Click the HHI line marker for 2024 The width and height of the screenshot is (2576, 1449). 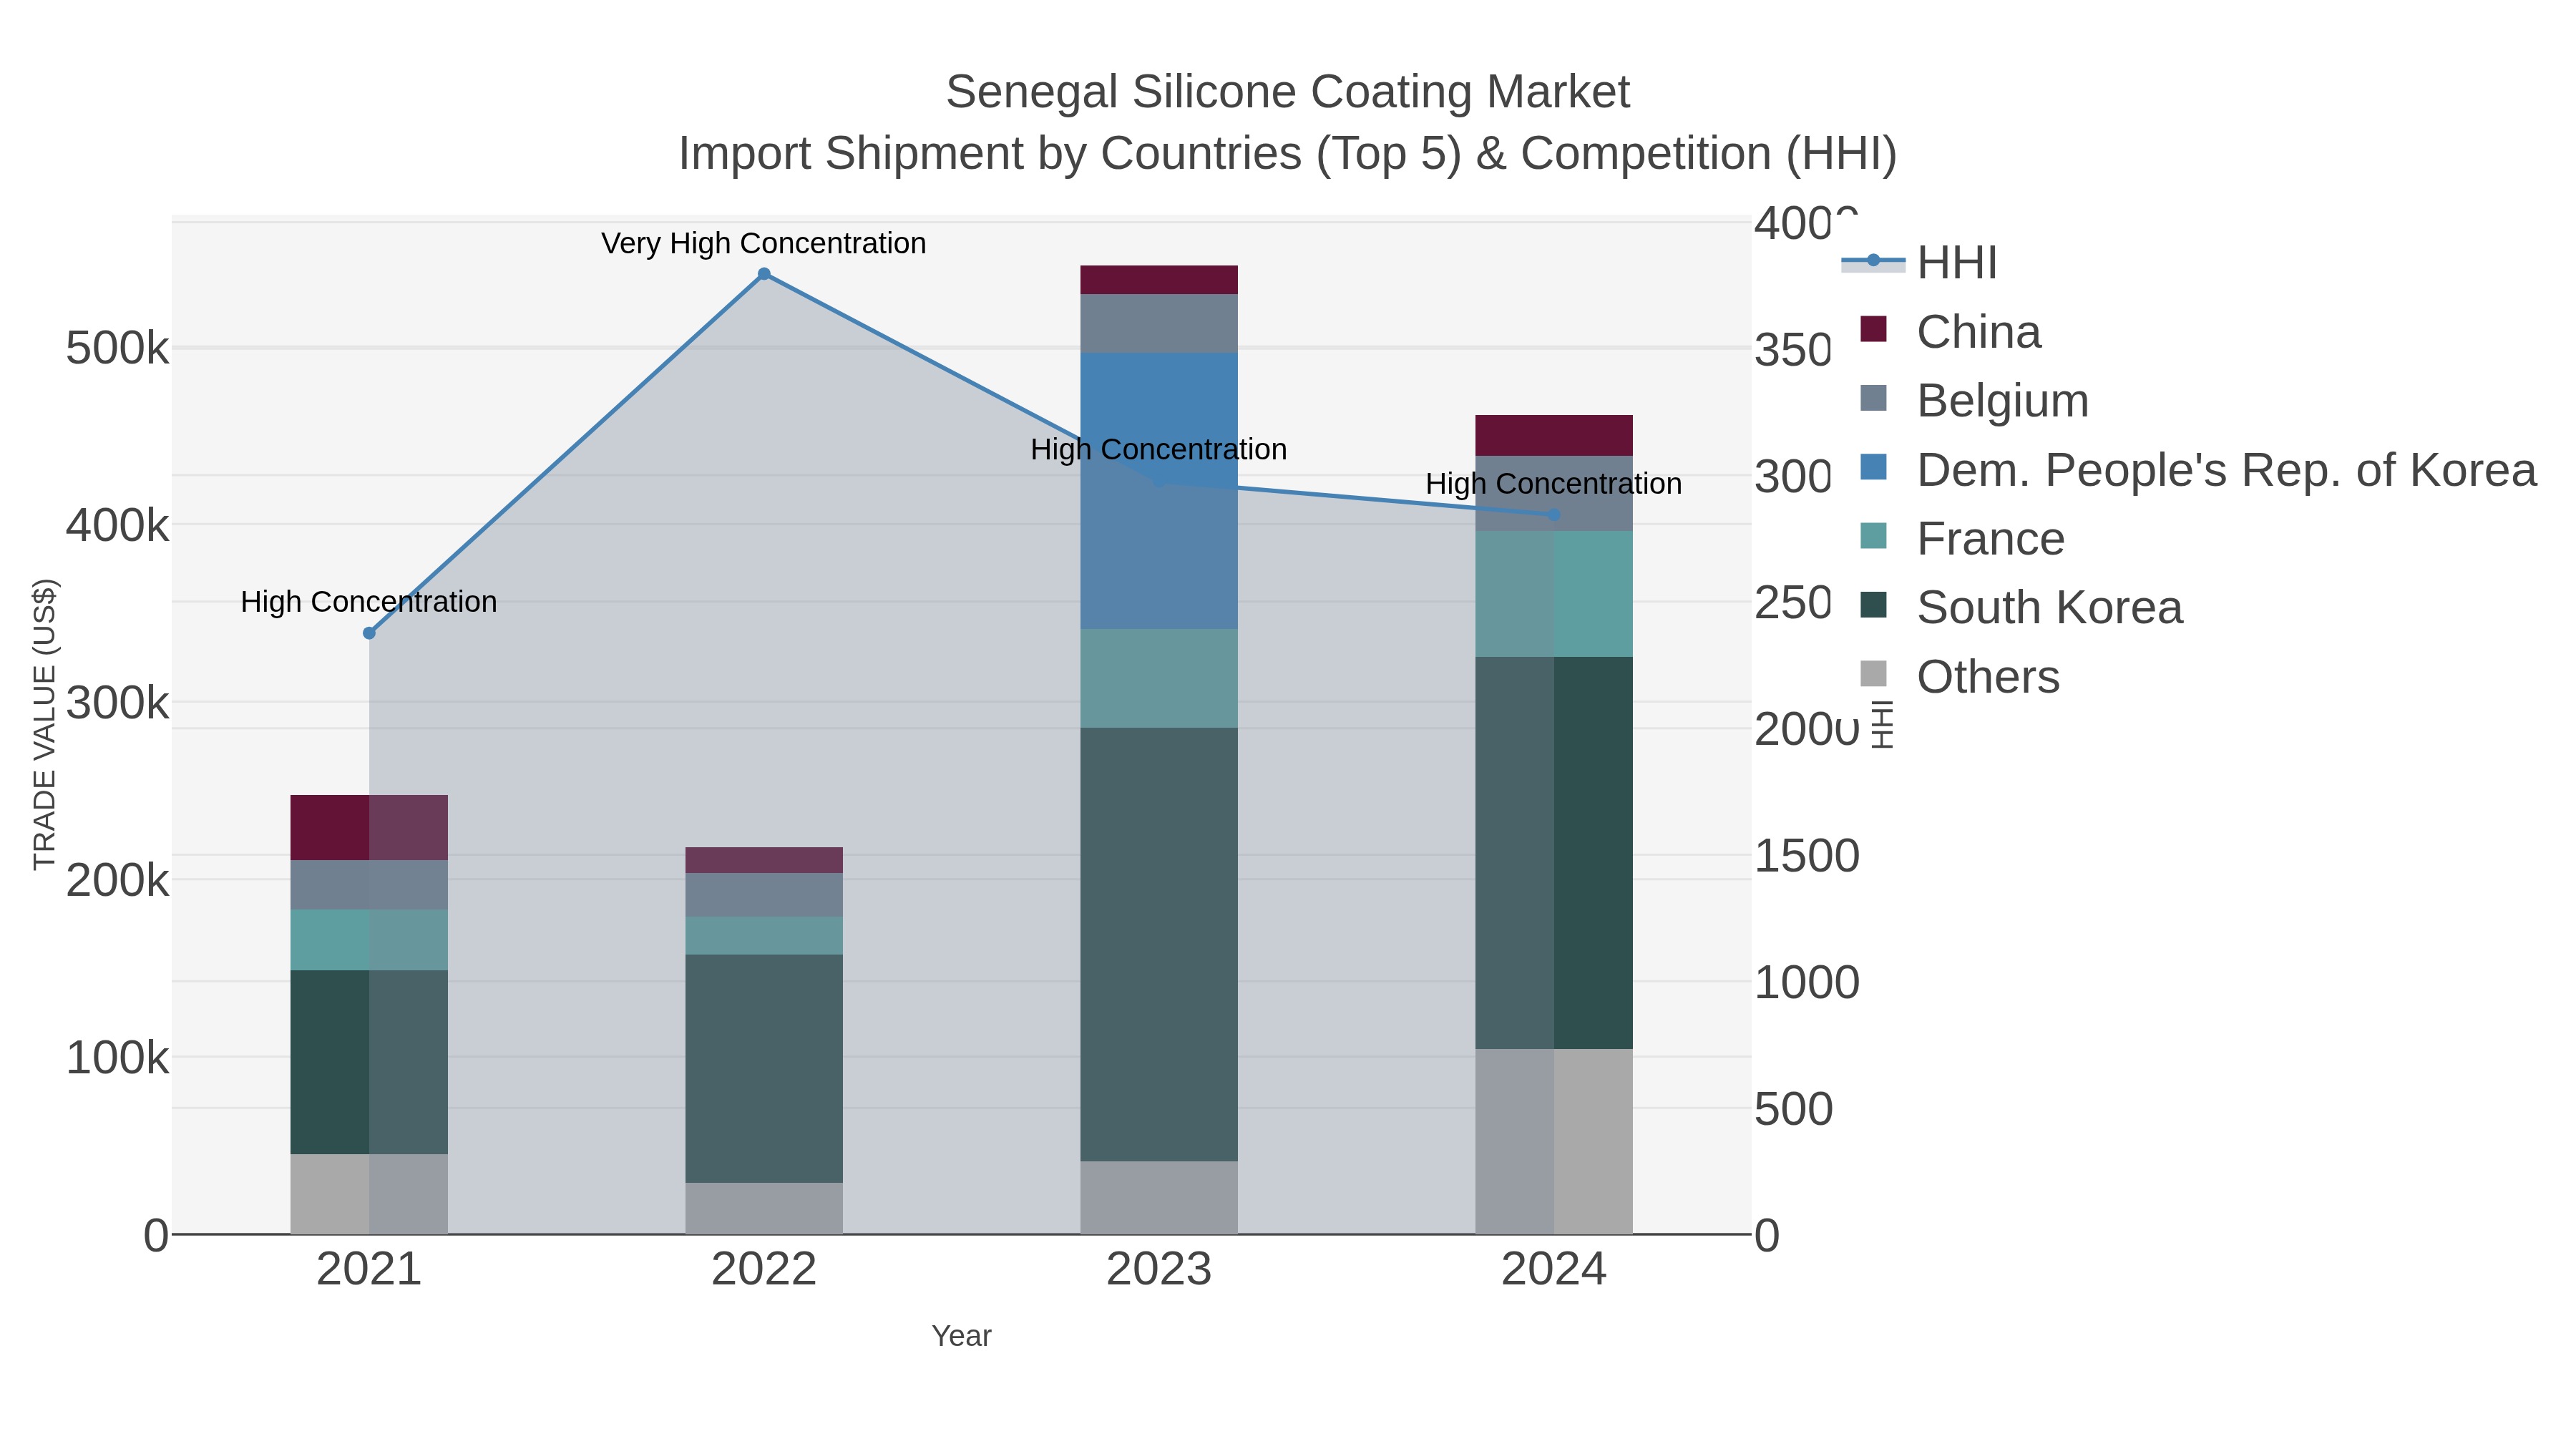coord(1554,515)
